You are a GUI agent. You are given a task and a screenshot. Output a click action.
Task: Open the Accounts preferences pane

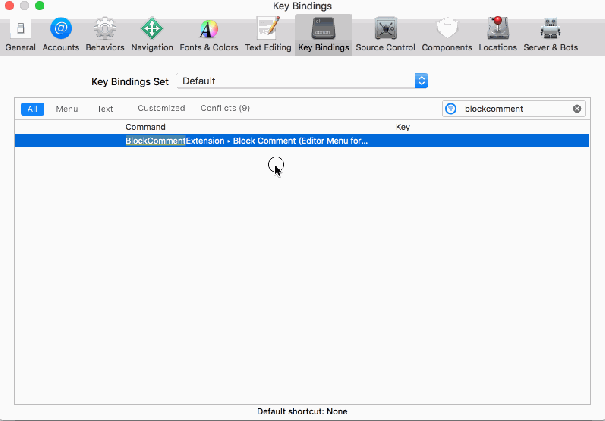(x=61, y=33)
